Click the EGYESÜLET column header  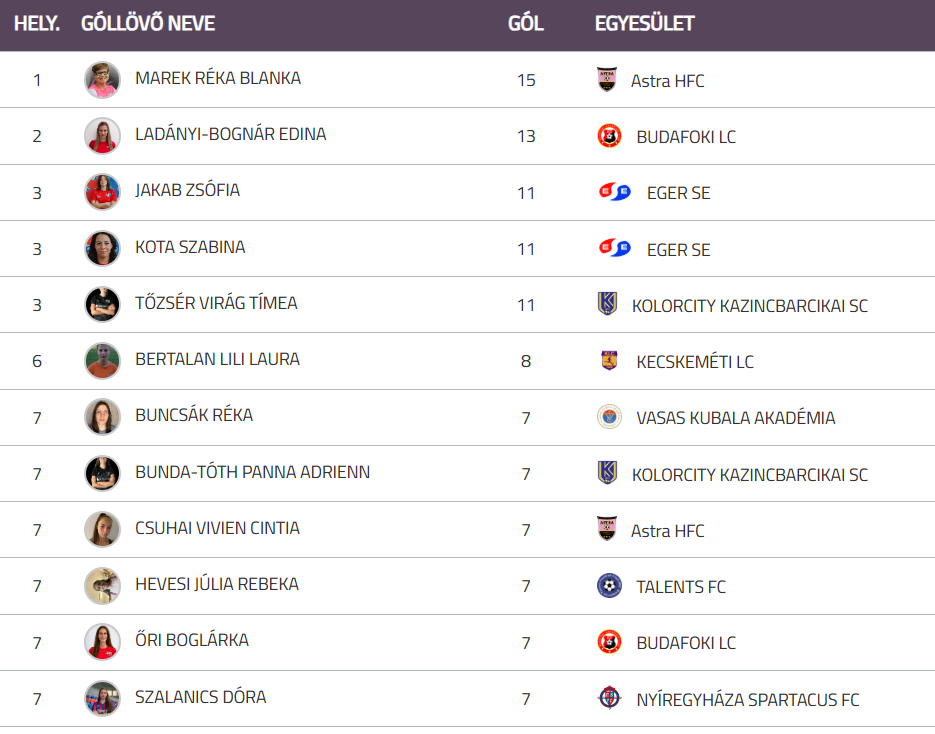(644, 24)
